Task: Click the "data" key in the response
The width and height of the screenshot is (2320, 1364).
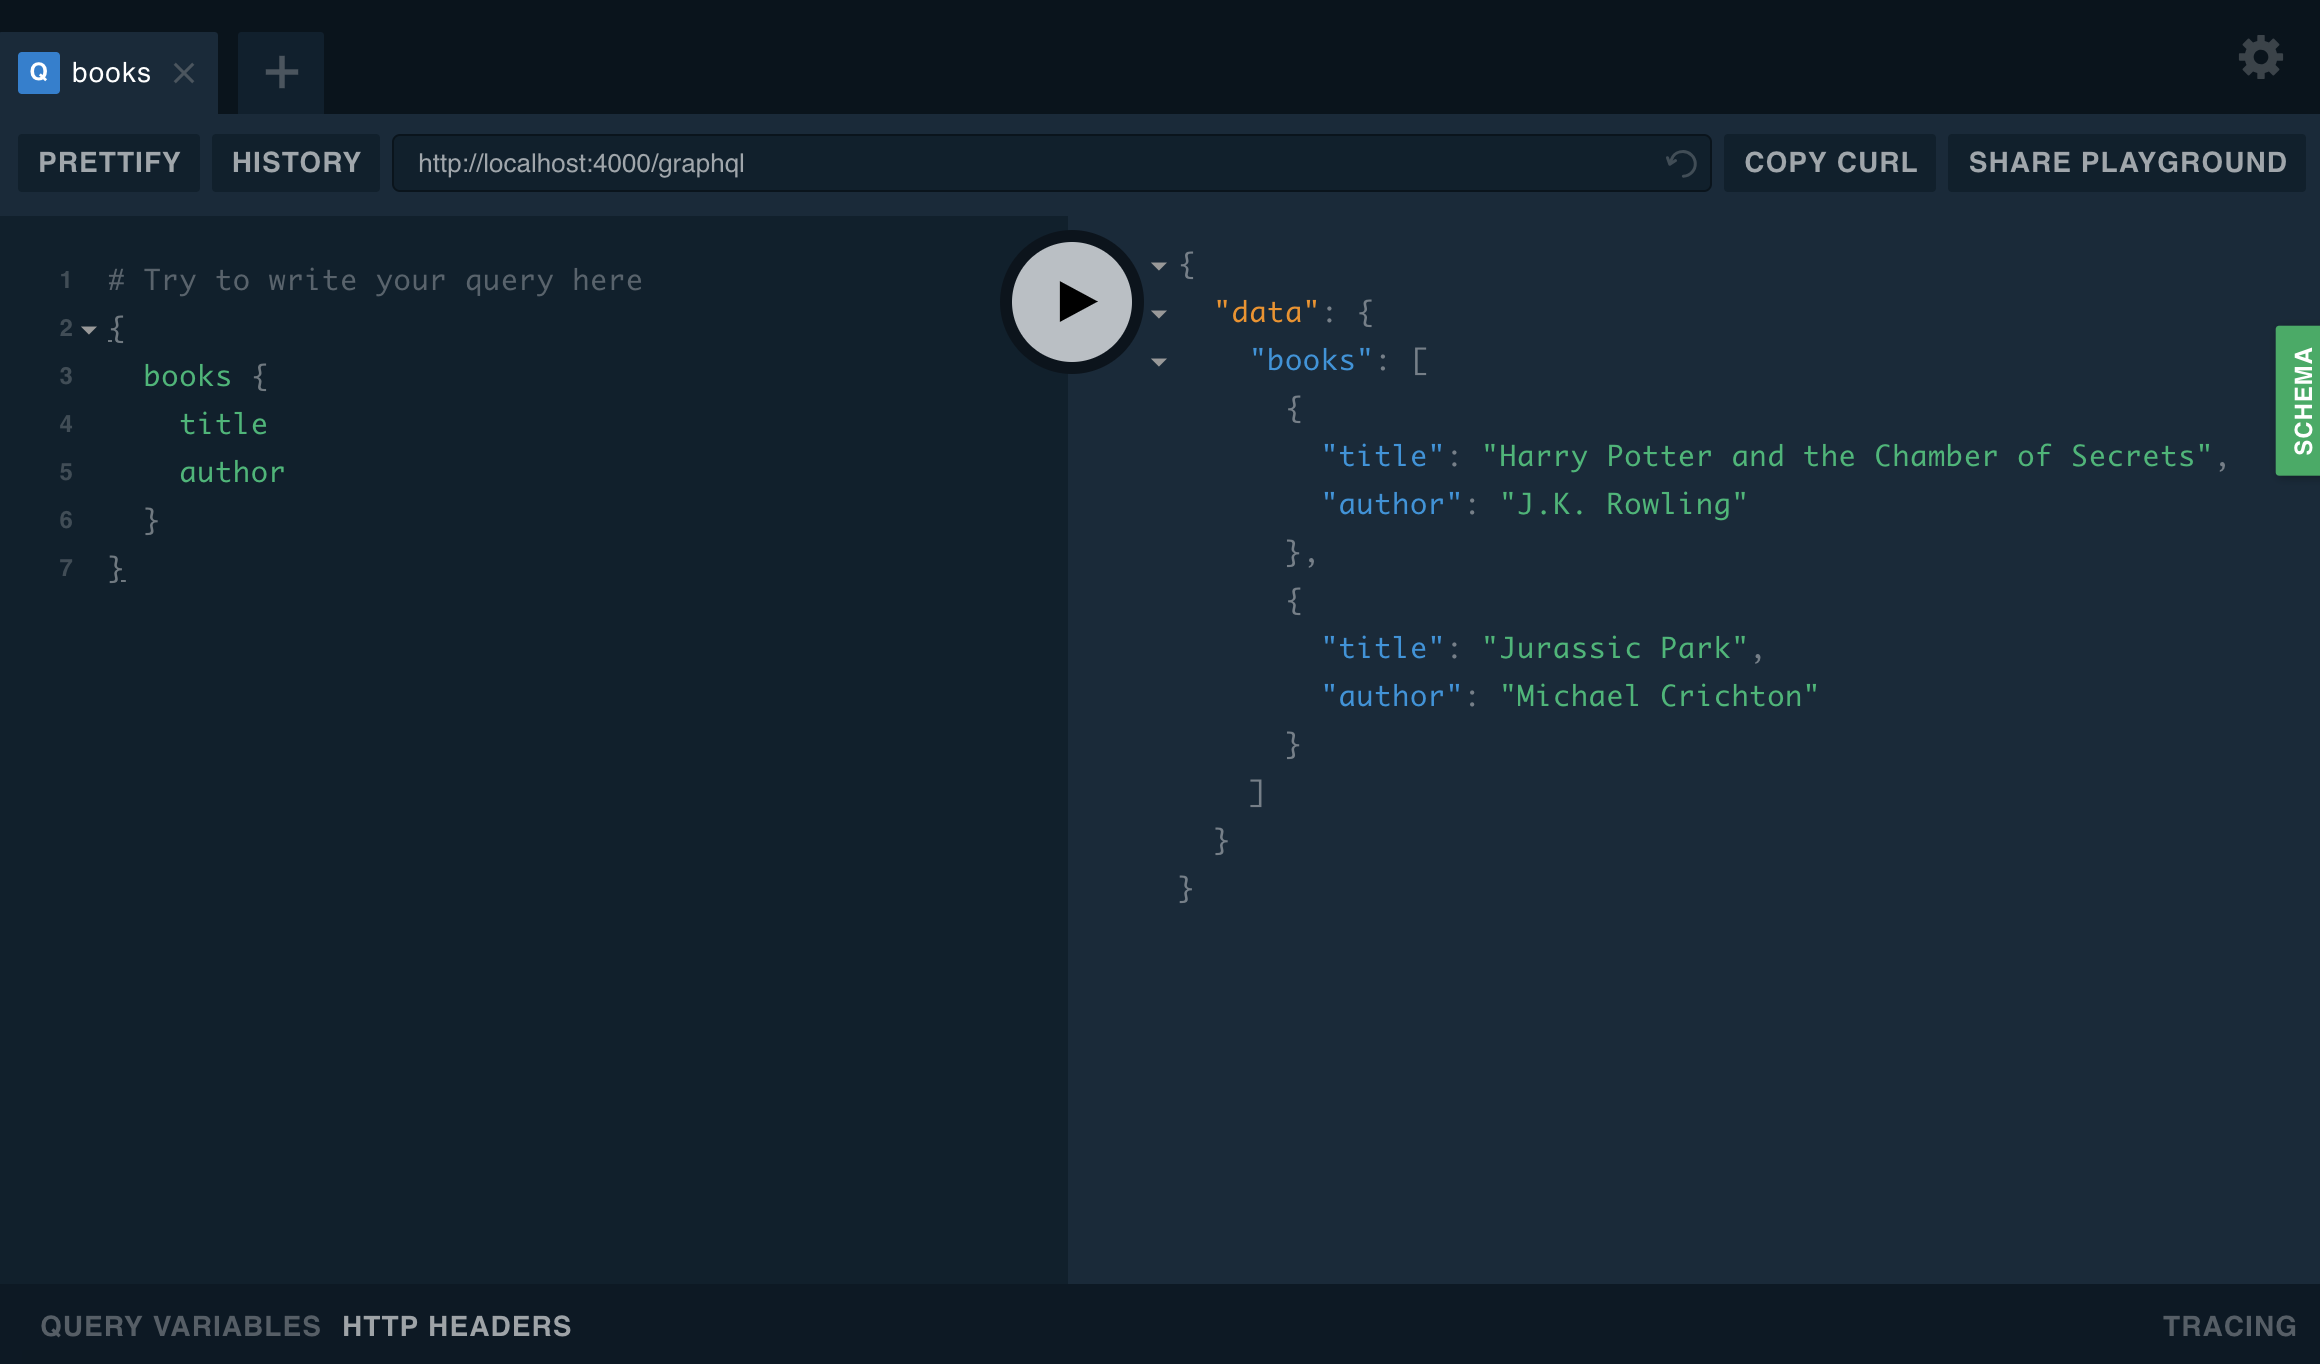Action: [1266, 312]
